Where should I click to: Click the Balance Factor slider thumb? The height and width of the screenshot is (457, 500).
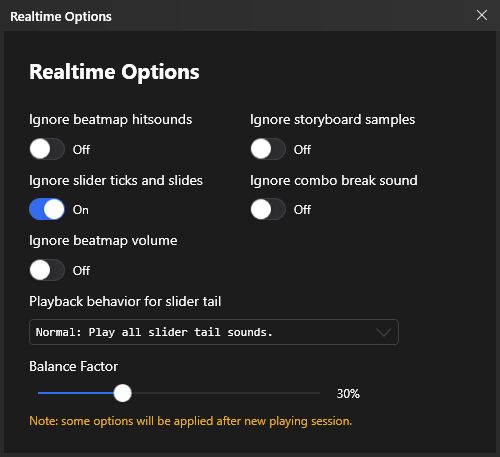point(123,393)
